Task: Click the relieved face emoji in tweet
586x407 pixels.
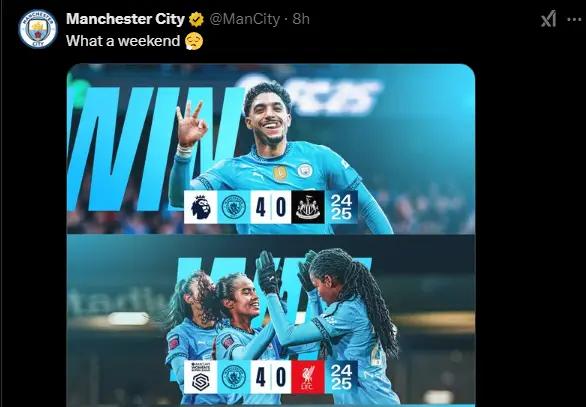Action: [194, 41]
